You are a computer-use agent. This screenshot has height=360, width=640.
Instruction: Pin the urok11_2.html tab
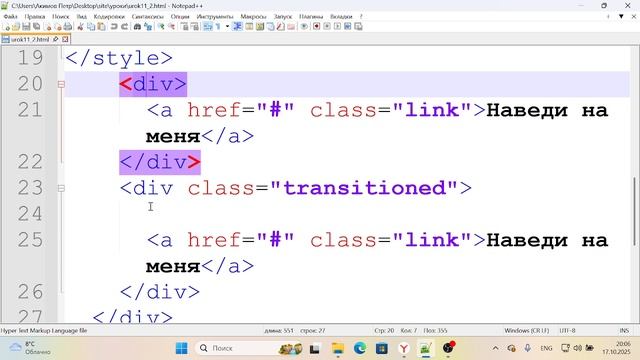[56, 39]
